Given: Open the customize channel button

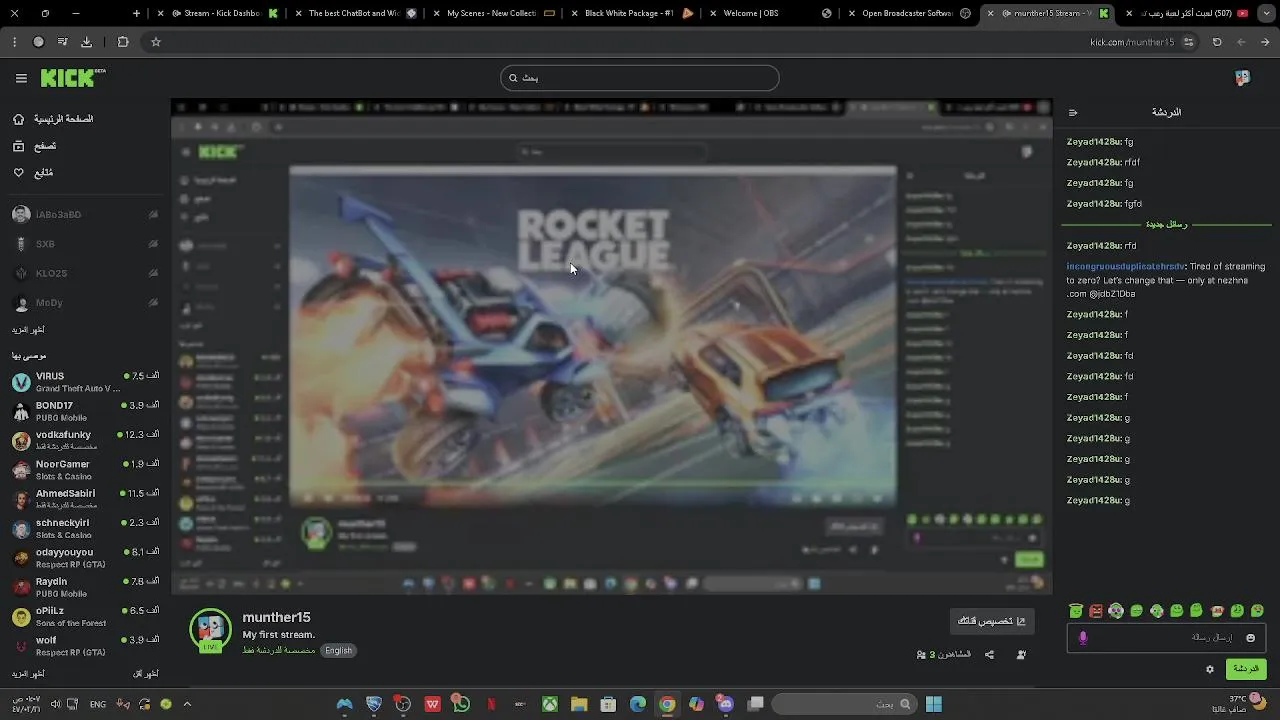Looking at the screenshot, I should (x=991, y=621).
